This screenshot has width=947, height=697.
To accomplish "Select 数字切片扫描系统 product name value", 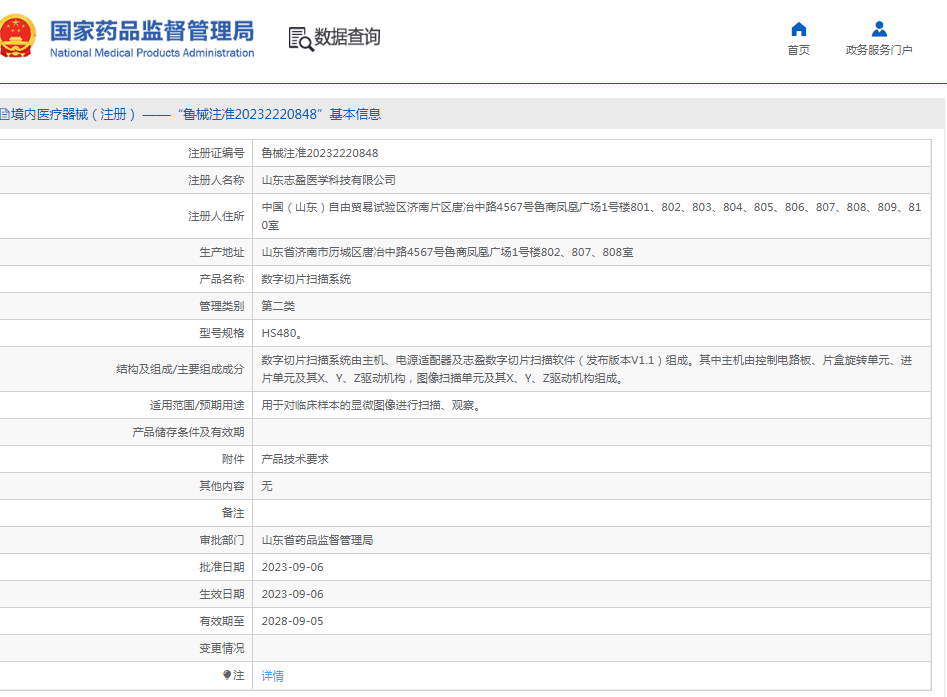I will (x=306, y=279).
